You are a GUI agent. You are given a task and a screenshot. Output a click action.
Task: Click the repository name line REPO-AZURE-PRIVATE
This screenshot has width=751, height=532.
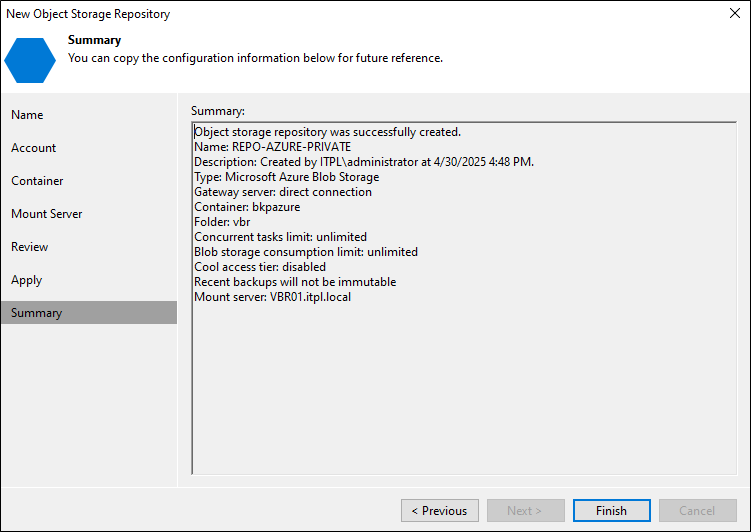pyautogui.click(x=273, y=147)
